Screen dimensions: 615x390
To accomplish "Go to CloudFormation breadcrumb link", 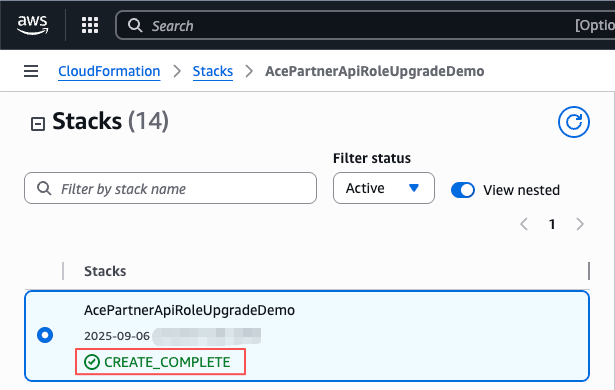I will [x=109, y=71].
